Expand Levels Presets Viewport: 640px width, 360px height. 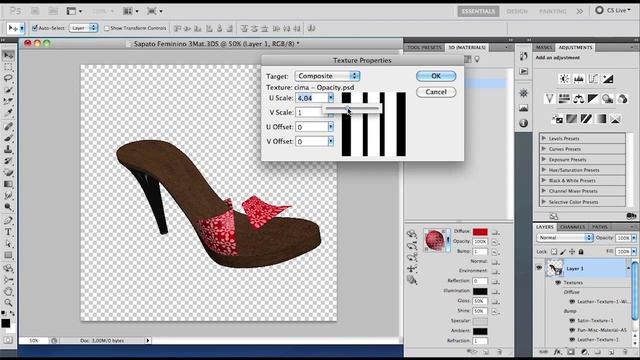coord(544,138)
